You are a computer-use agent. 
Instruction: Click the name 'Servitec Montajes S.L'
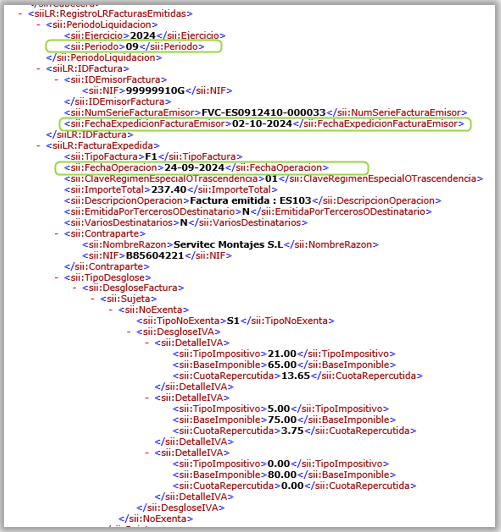[x=228, y=245]
